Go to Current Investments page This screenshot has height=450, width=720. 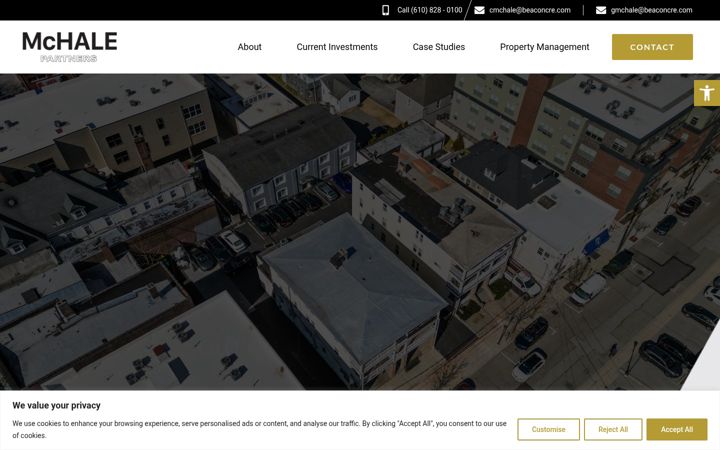[337, 47]
